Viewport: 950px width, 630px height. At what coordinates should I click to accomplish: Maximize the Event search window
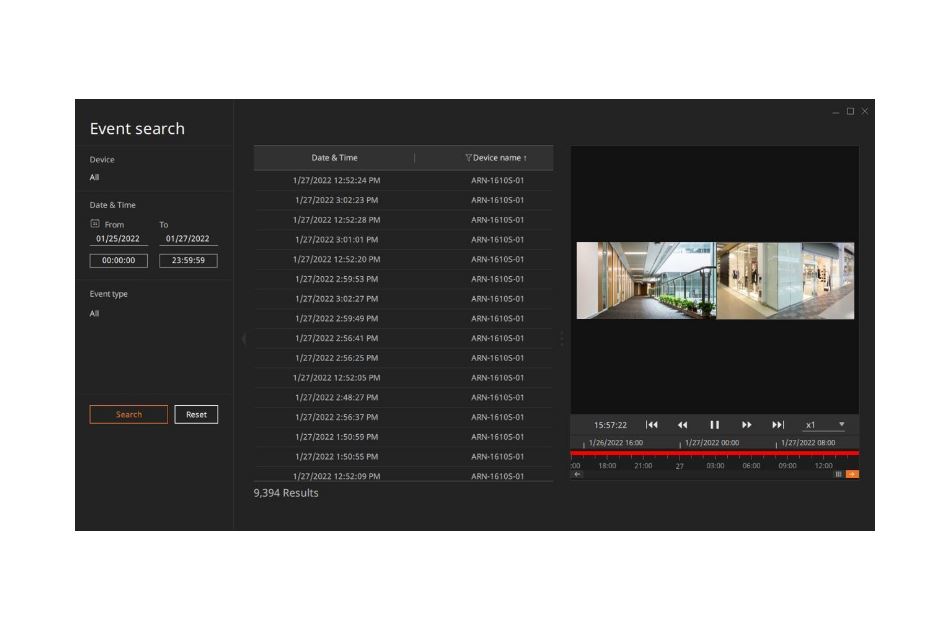coord(850,111)
